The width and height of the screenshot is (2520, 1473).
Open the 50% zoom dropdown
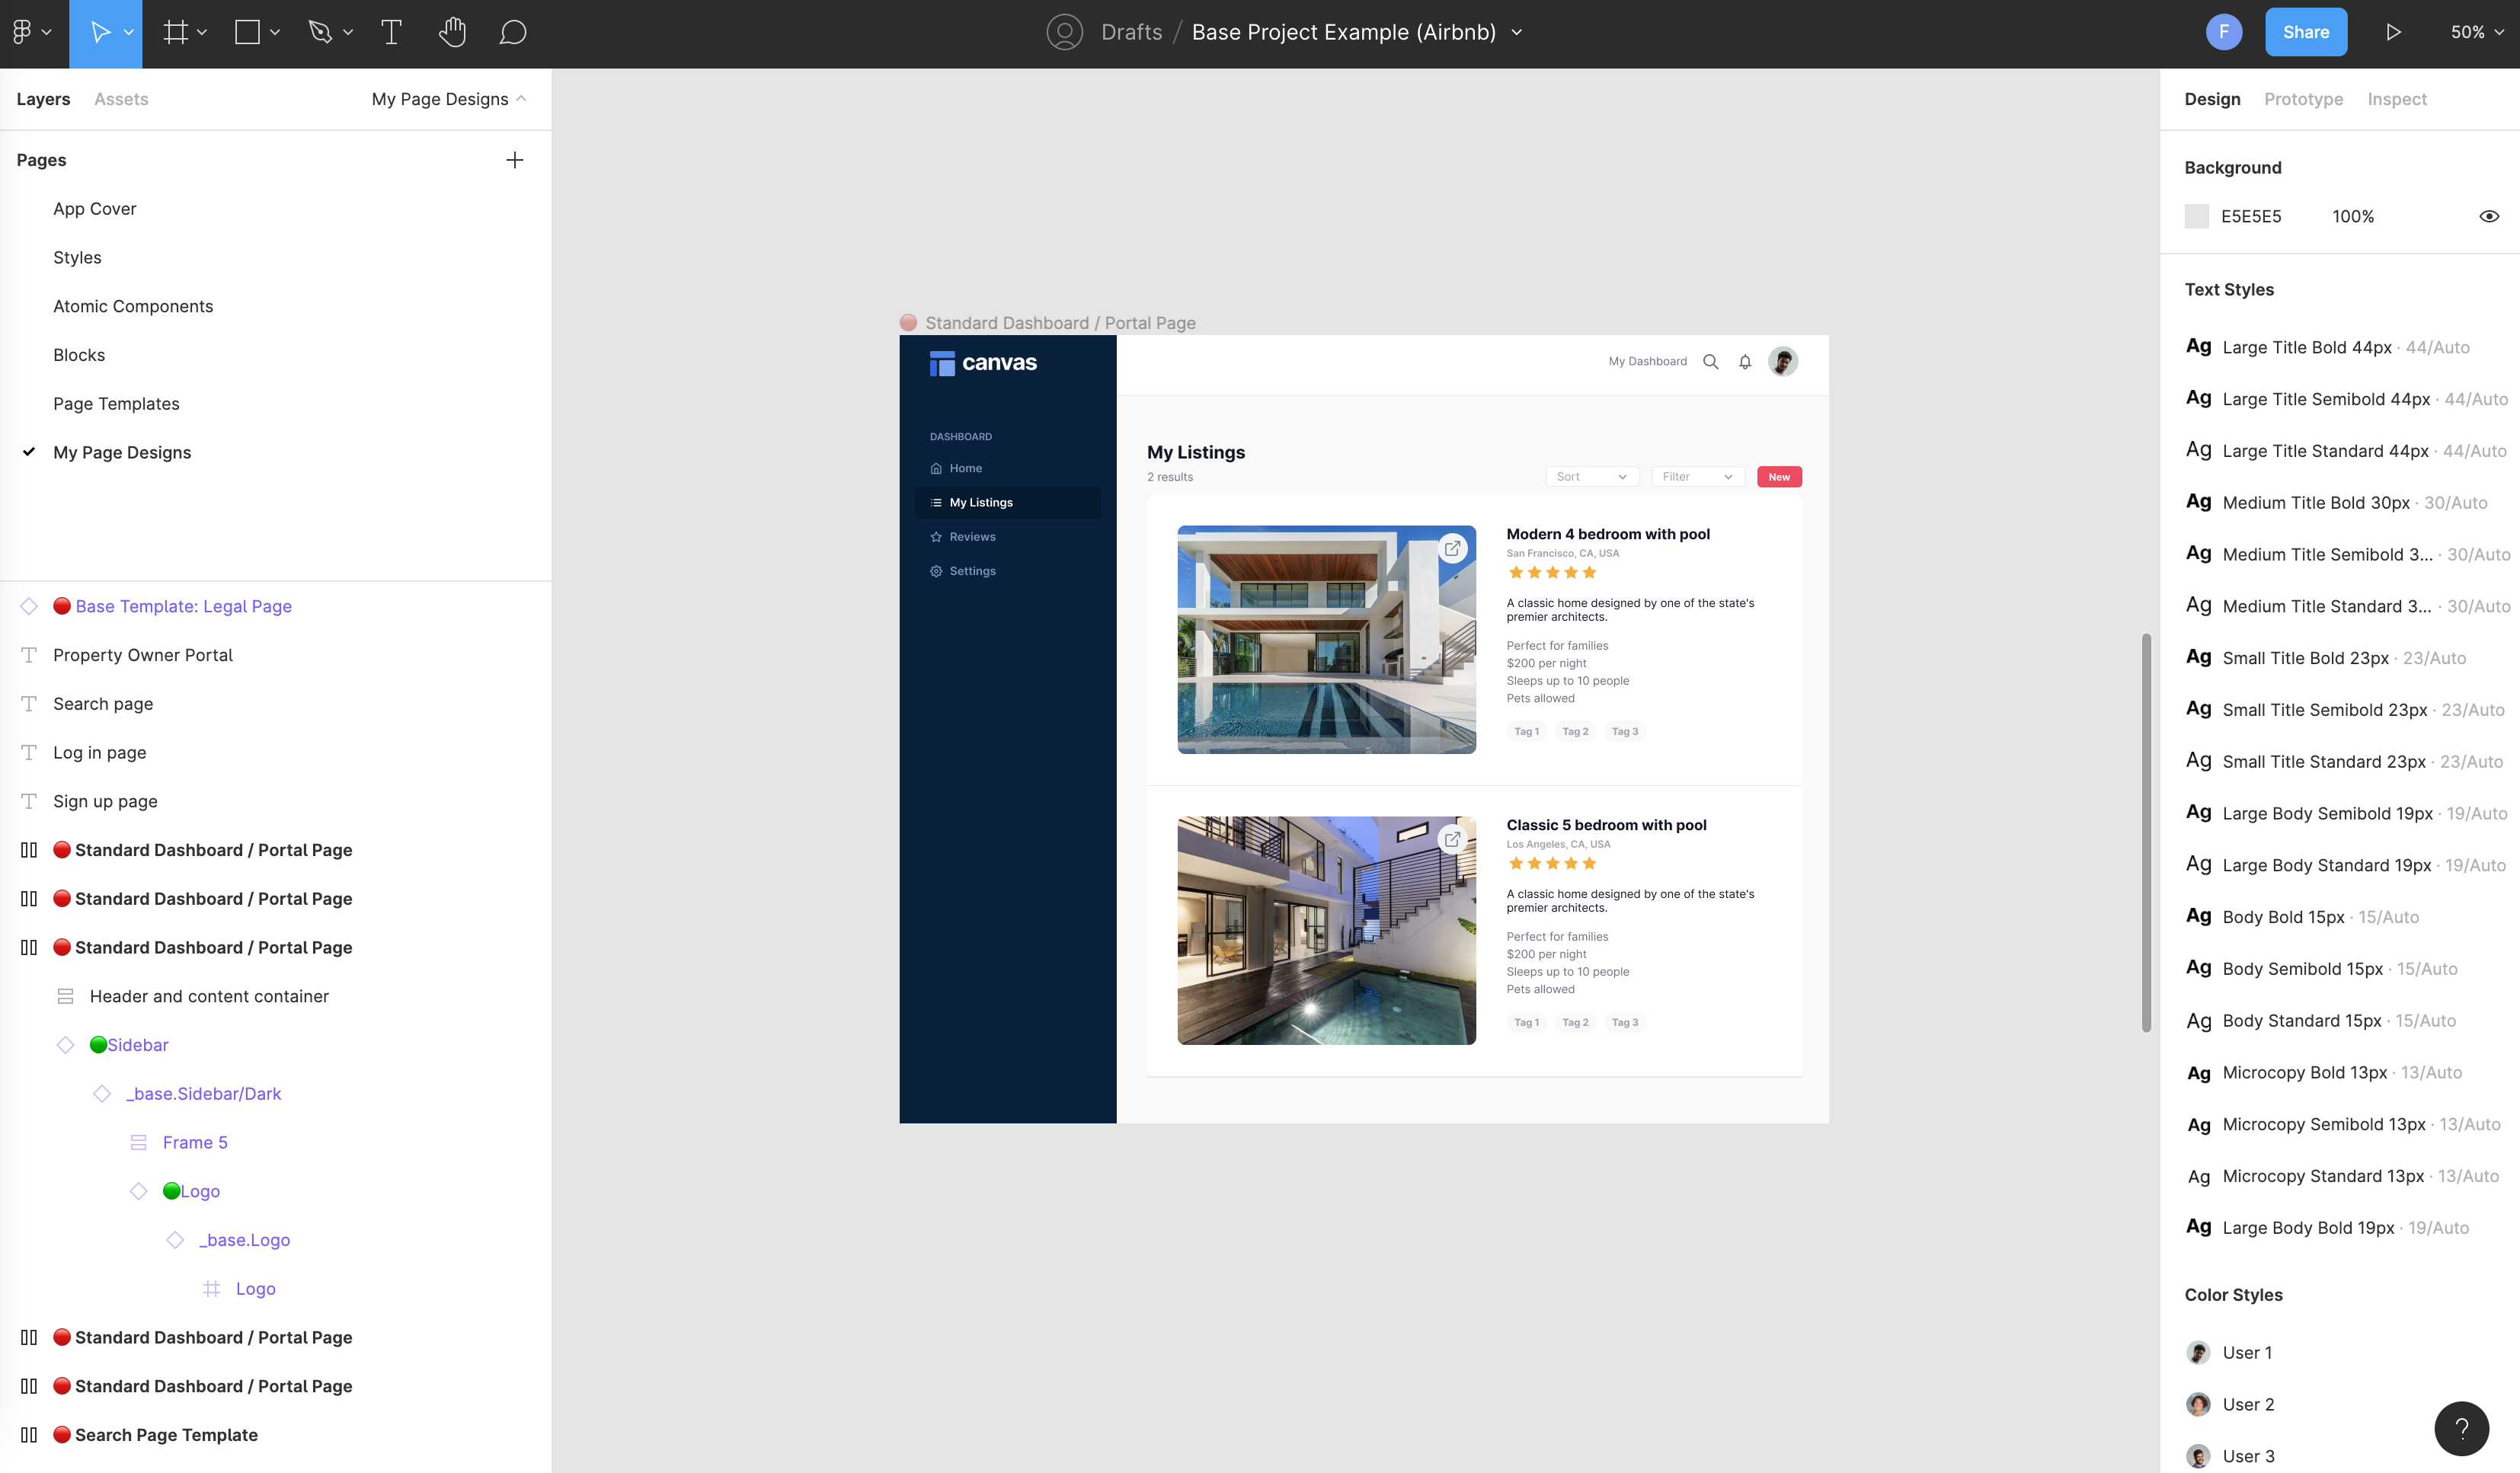[2476, 32]
